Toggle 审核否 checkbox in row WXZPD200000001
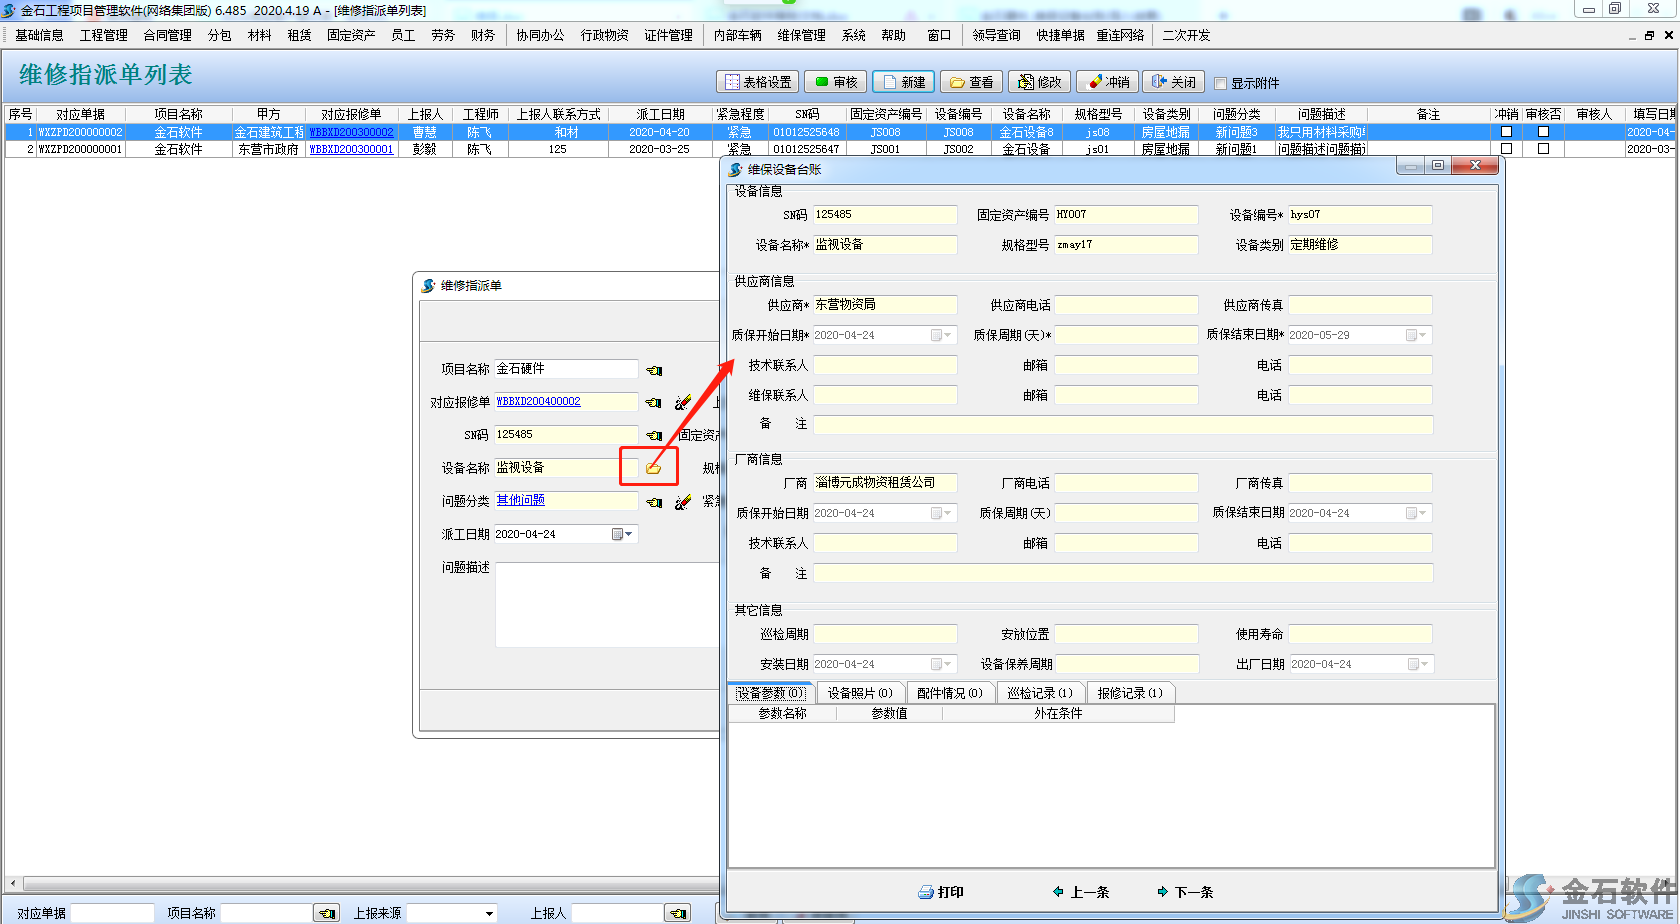This screenshot has height=924, width=1680. pos(1543,148)
